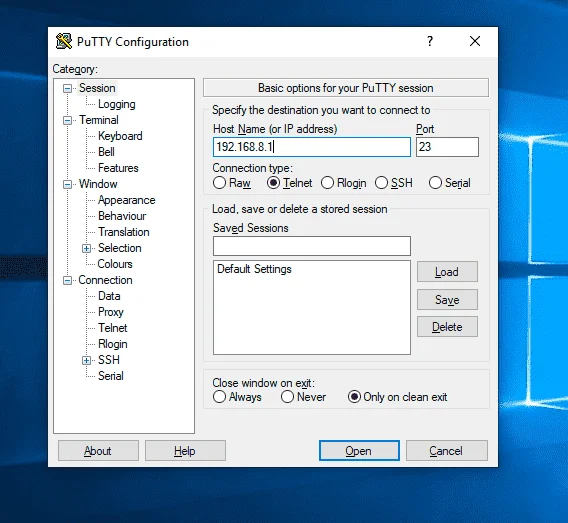Open the Behaviour settings category
This screenshot has width=568, height=523.
(x=122, y=216)
